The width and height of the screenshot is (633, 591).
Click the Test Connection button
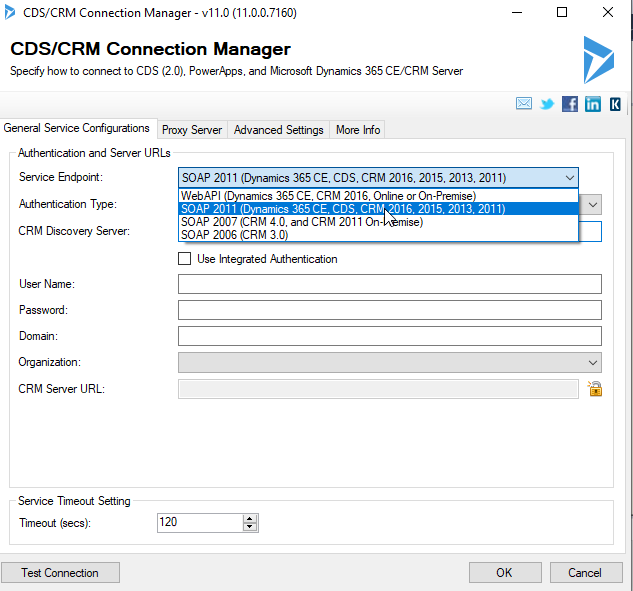(x=60, y=572)
